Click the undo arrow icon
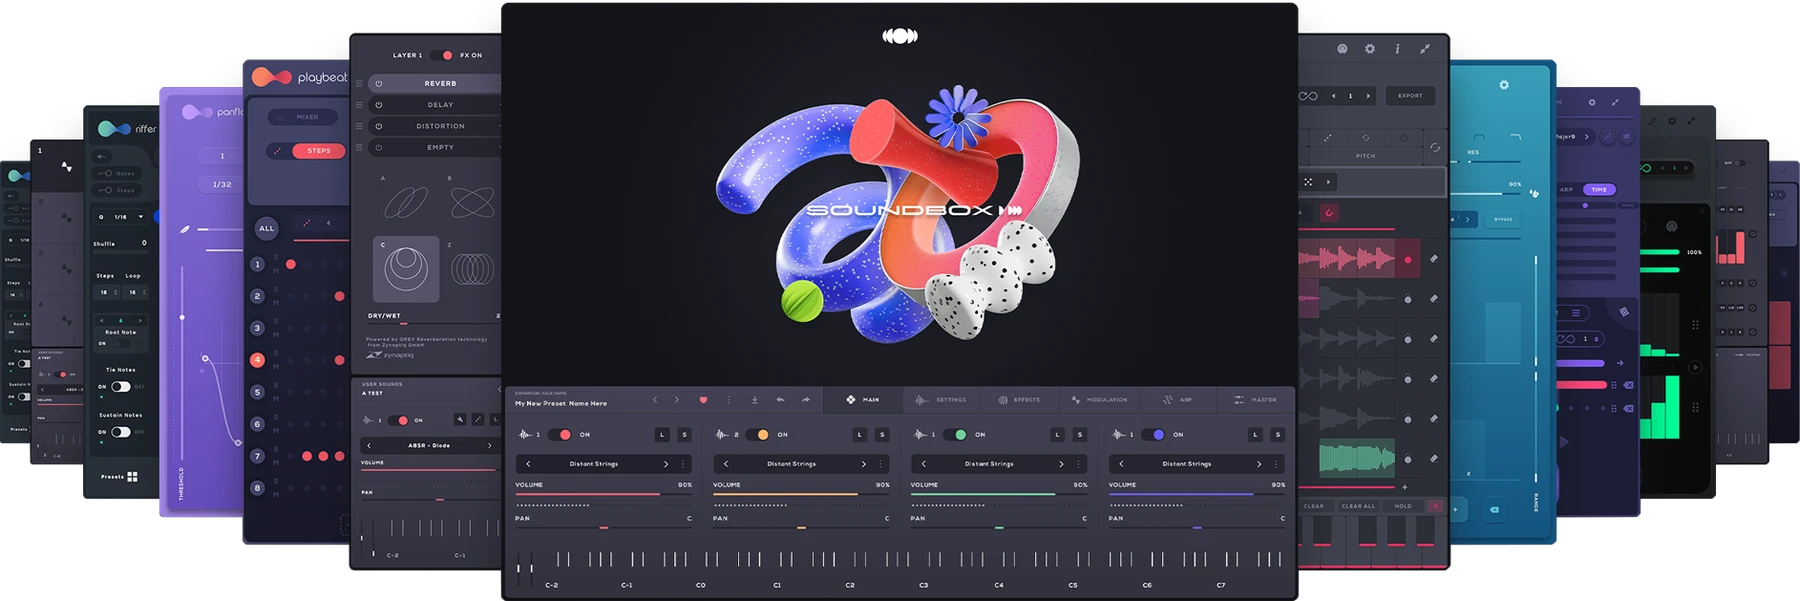This screenshot has height=601, width=1800. (x=780, y=400)
